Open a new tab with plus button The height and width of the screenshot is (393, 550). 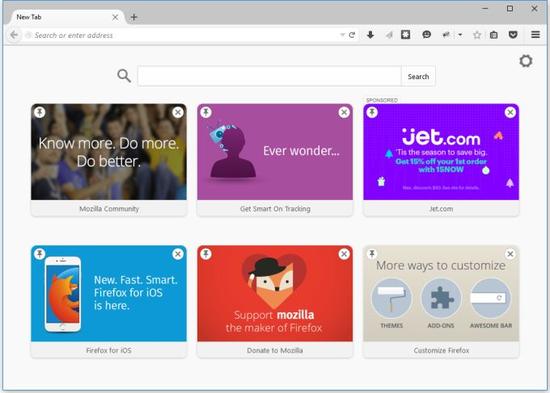134,17
